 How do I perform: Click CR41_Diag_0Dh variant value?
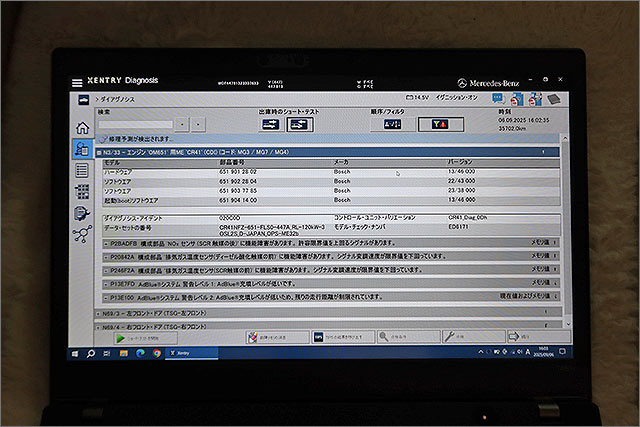tap(468, 218)
